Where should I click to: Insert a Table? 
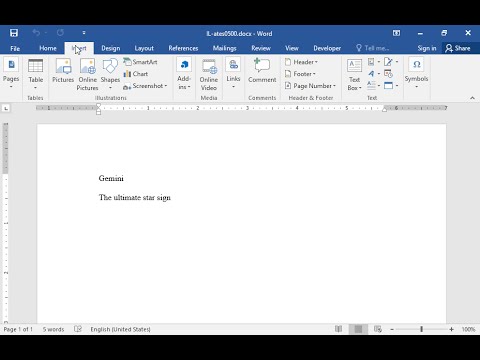pos(35,74)
